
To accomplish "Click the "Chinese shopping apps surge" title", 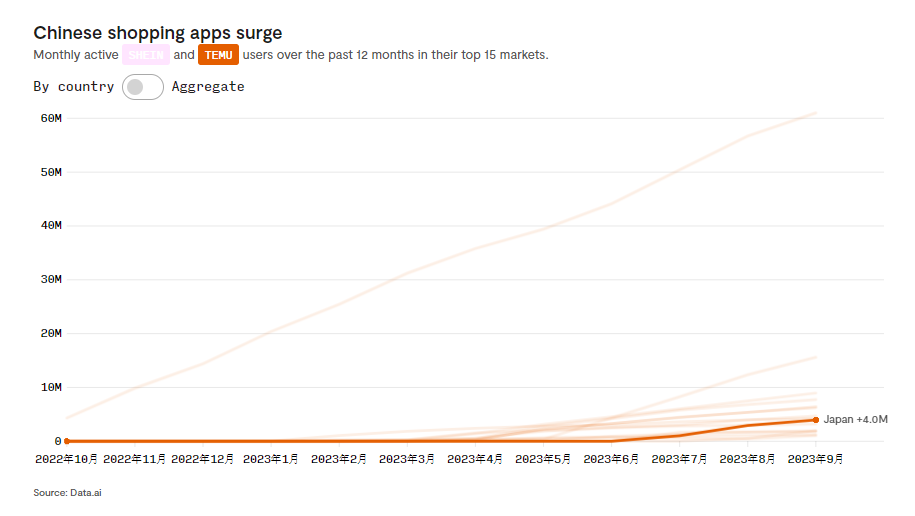I will (158, 33).
